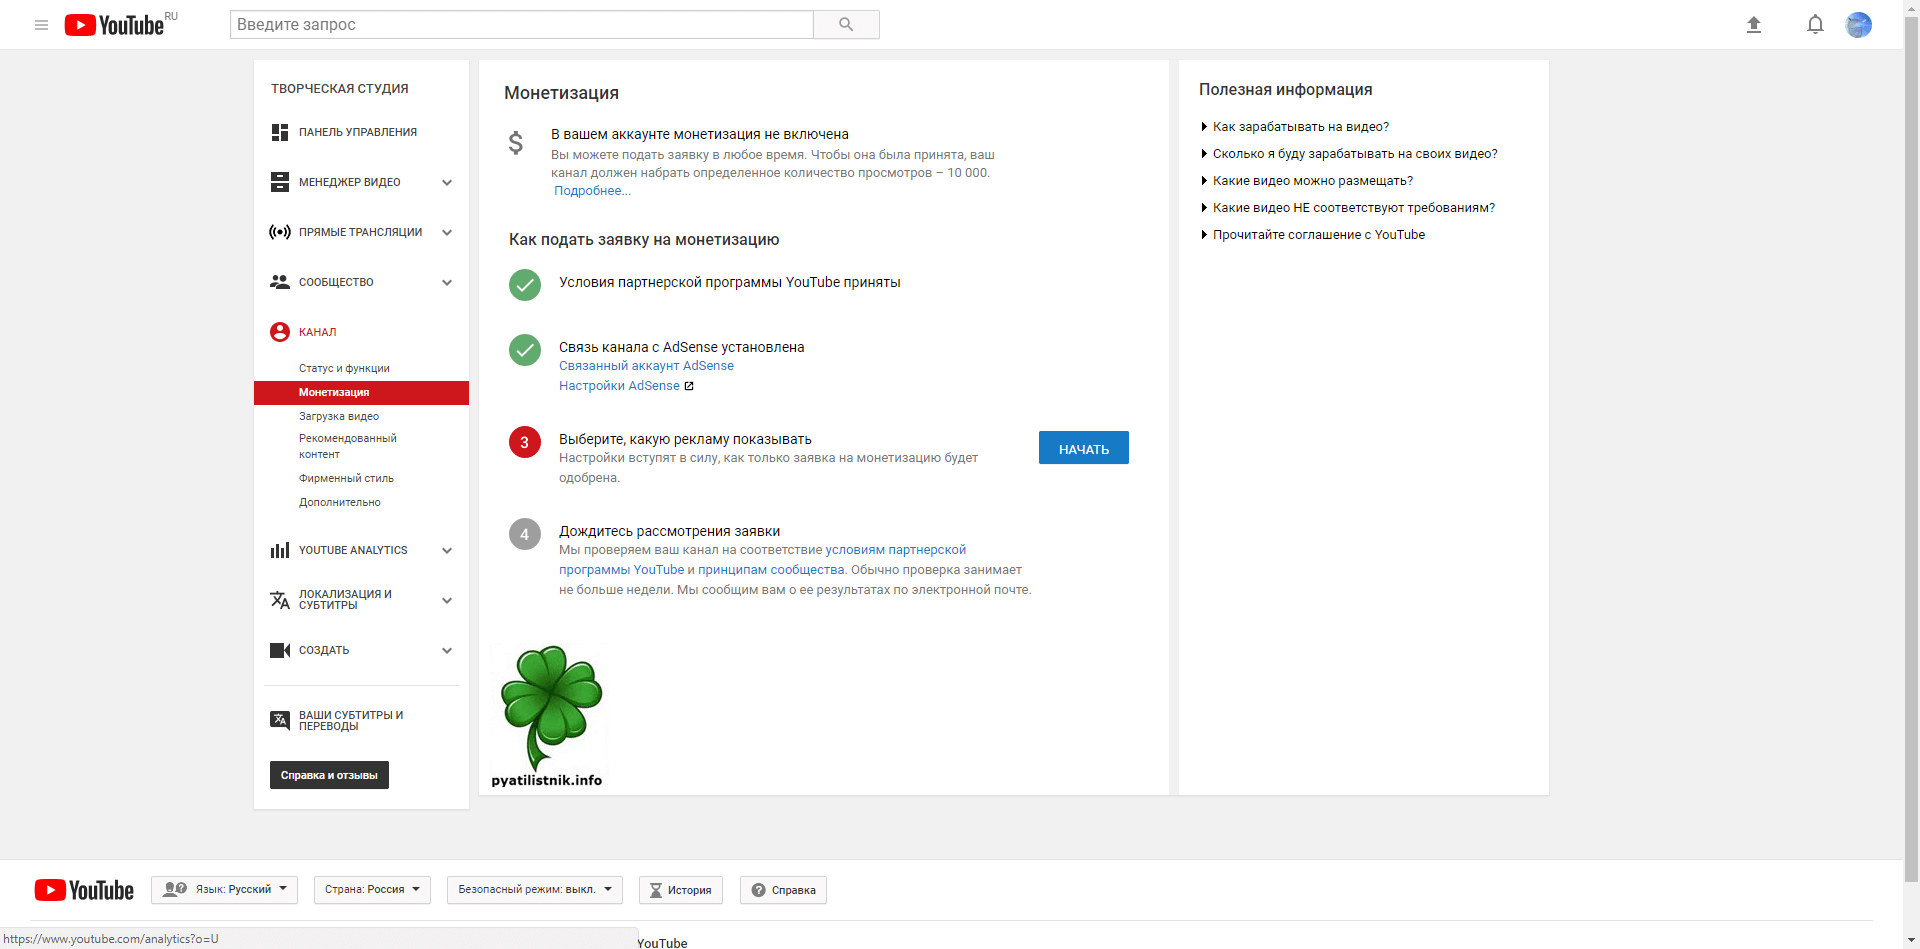Screen dimensions: 1920x949
Task: Follow the Подробнее... link
Action: pos(592,191)
